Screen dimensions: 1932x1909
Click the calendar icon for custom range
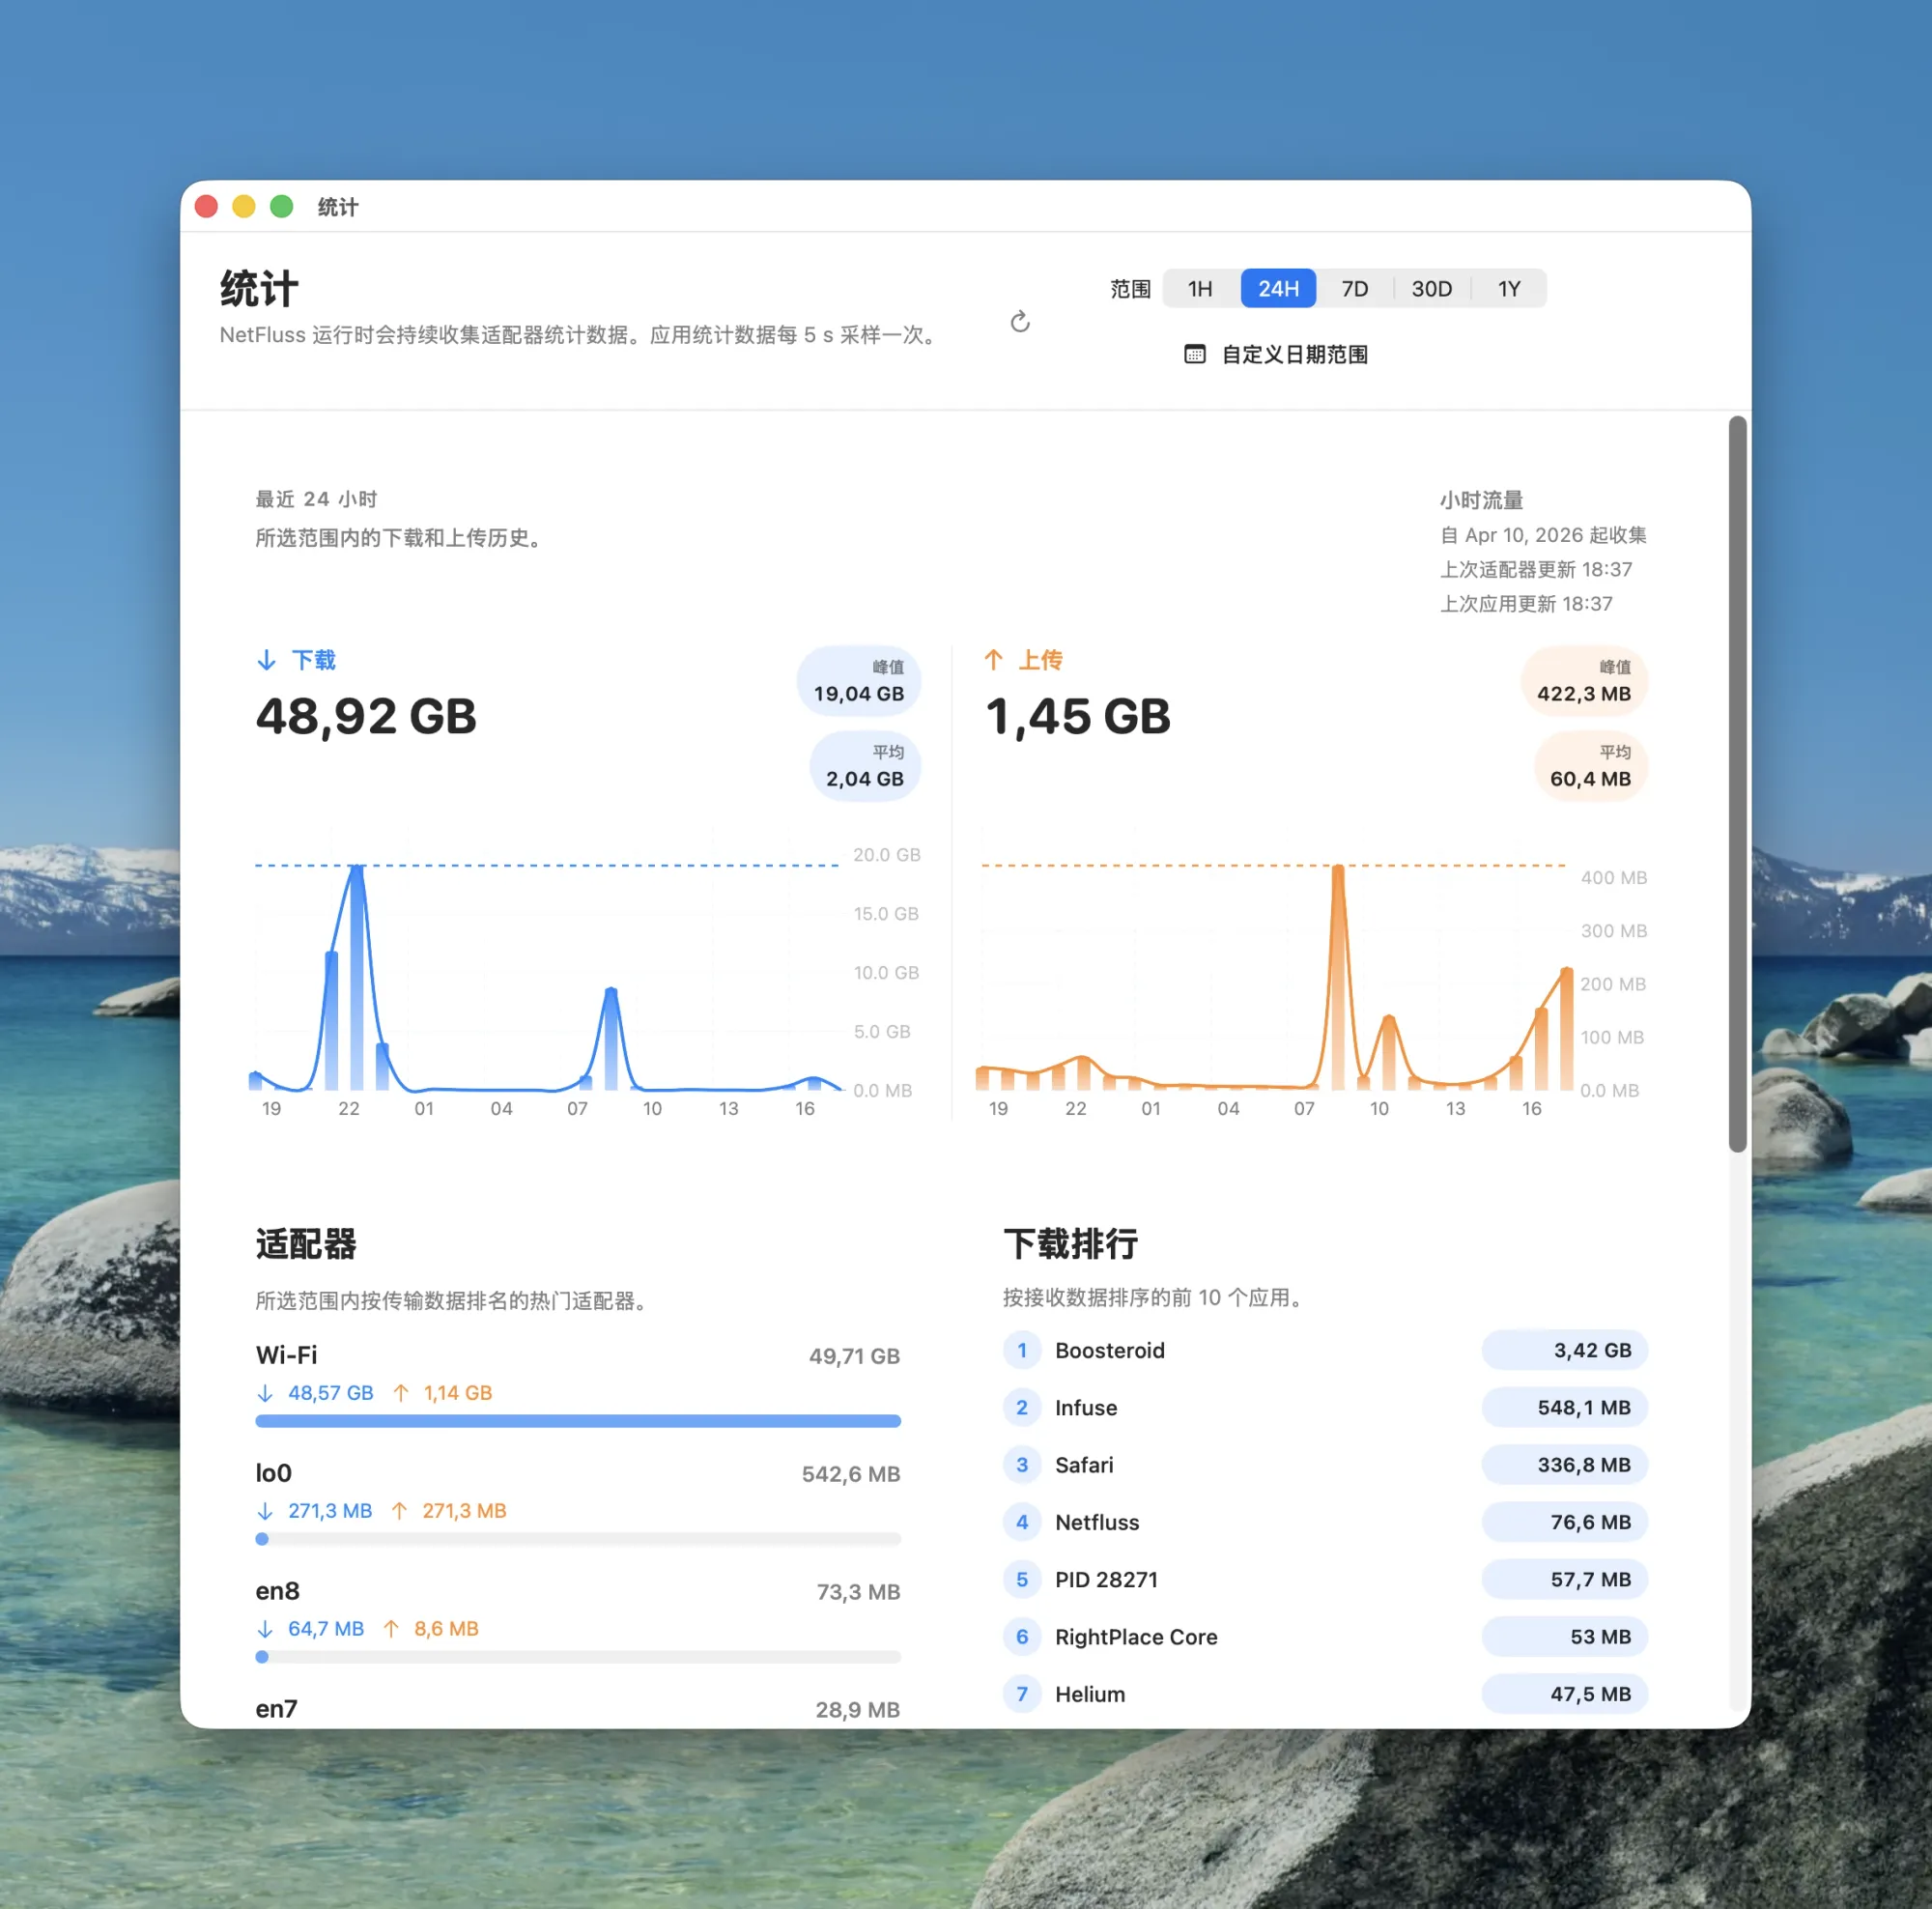pos(1194,354)
